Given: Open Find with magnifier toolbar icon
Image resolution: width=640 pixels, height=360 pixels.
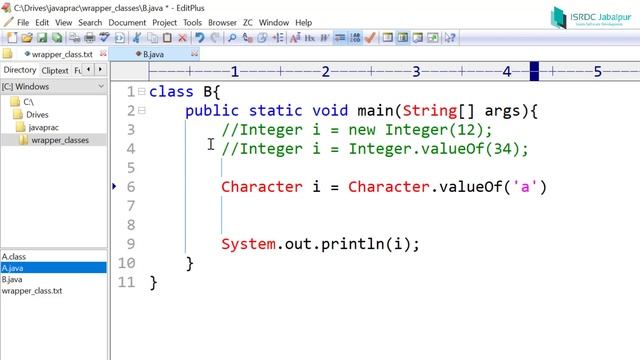Looking at the screenshot, I should pos(232,38).
